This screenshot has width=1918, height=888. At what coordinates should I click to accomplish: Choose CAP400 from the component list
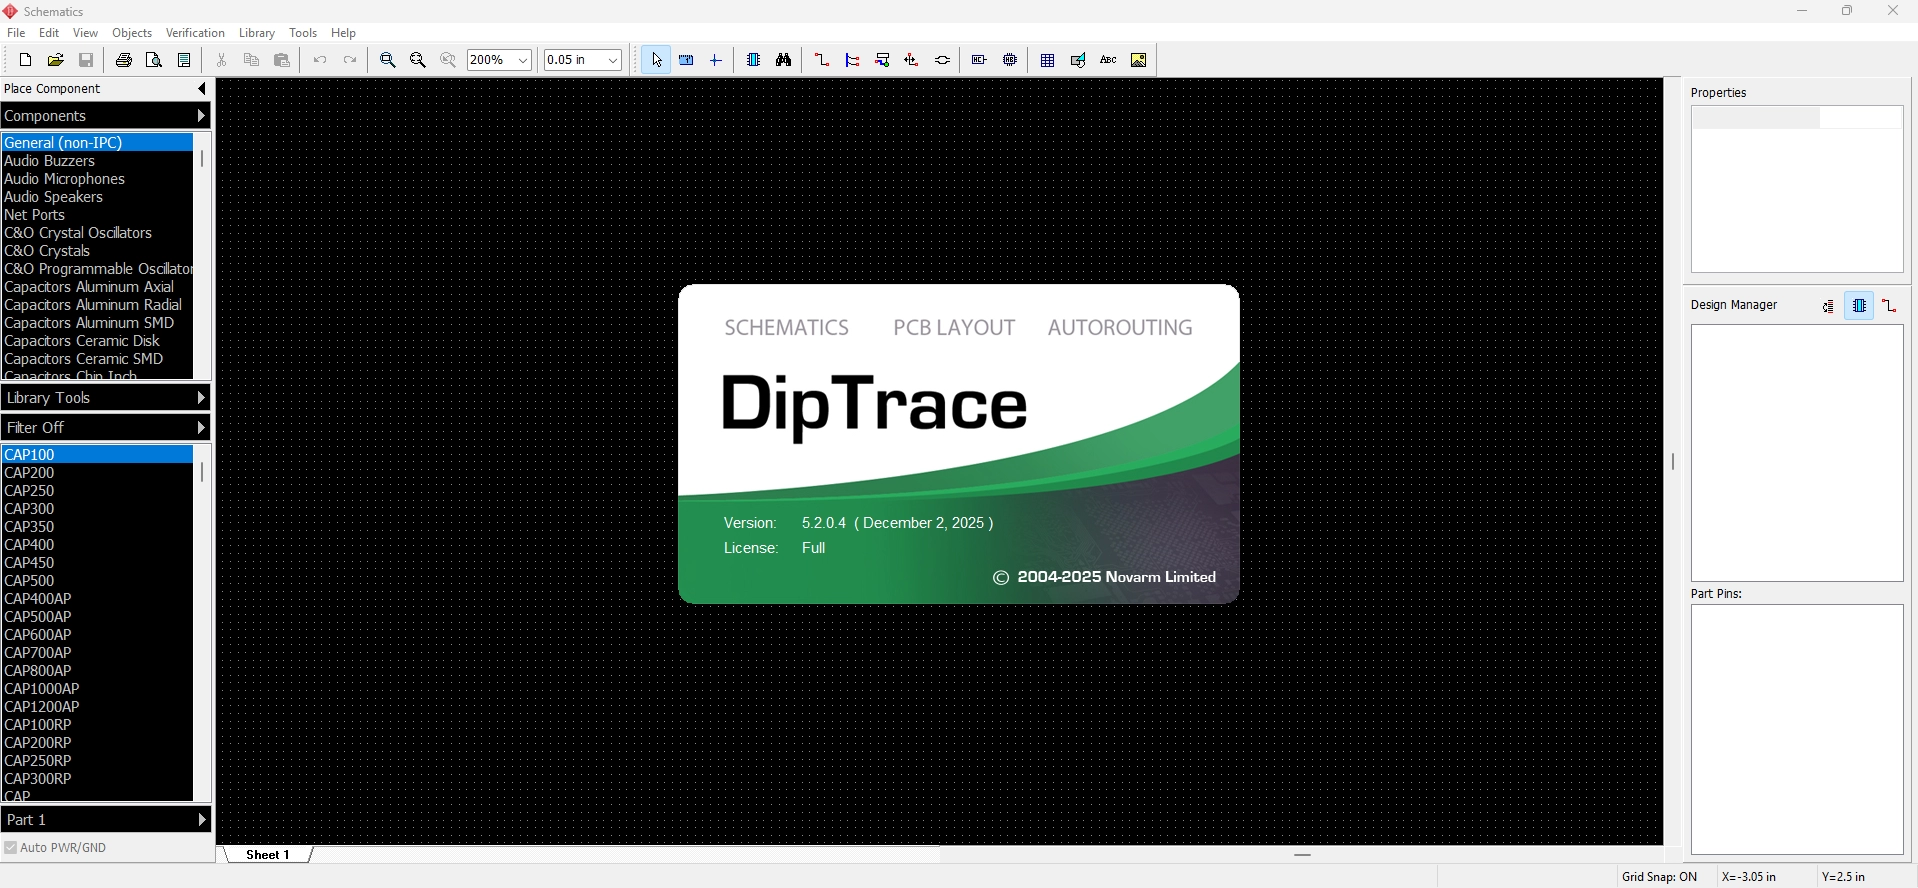click(x=30, y=545)
